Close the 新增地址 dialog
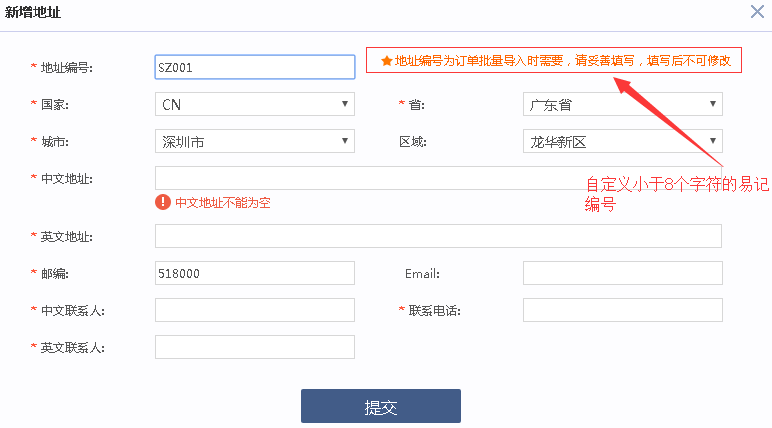The width and height of the screenshot is (772, 428). [x=755, y=11]
